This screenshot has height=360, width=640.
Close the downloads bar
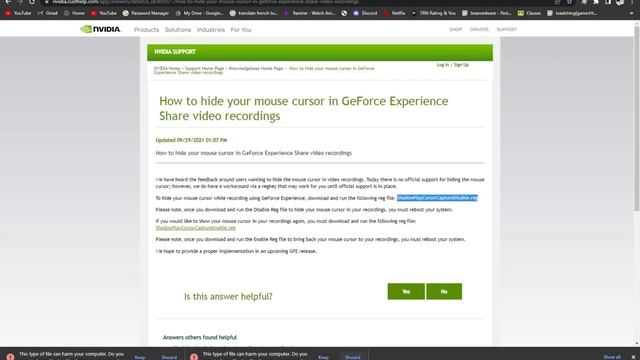633,357
